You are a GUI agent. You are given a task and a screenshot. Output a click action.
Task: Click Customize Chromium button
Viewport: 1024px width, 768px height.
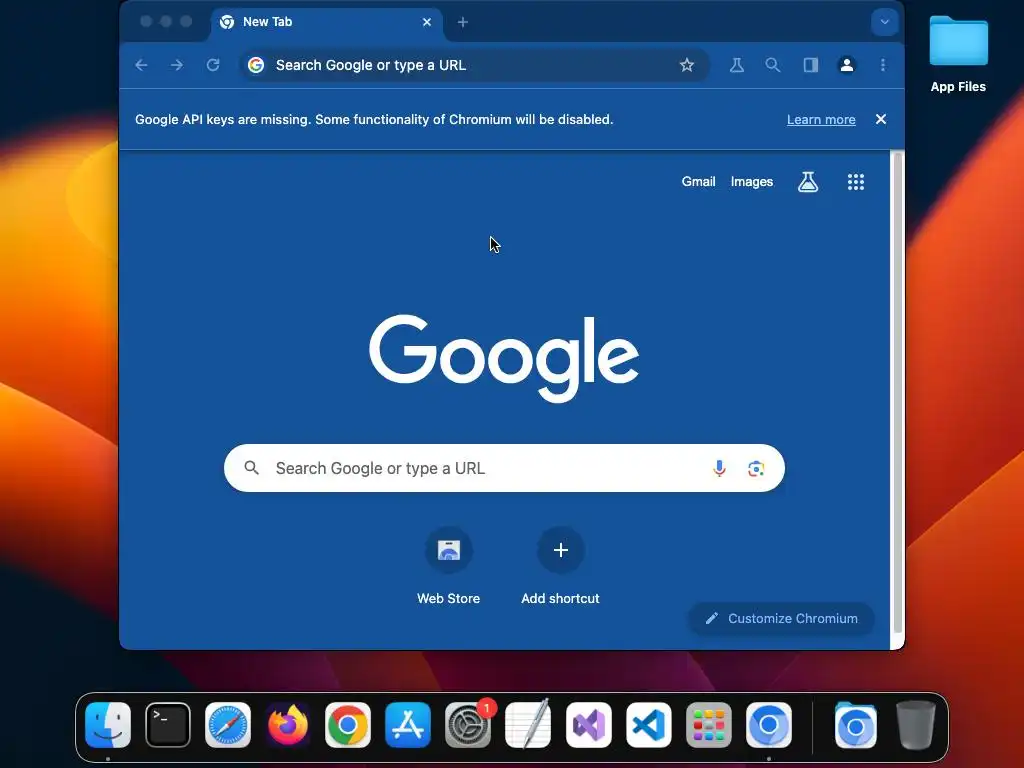point(781,618)
